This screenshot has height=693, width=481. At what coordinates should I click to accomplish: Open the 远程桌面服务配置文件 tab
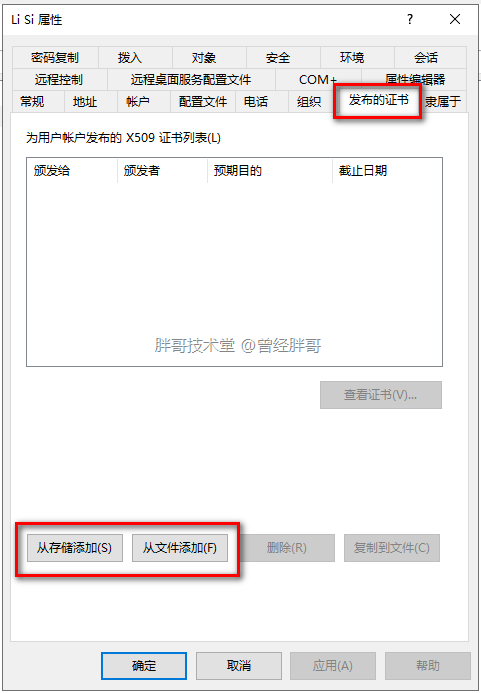click(191, 80)
